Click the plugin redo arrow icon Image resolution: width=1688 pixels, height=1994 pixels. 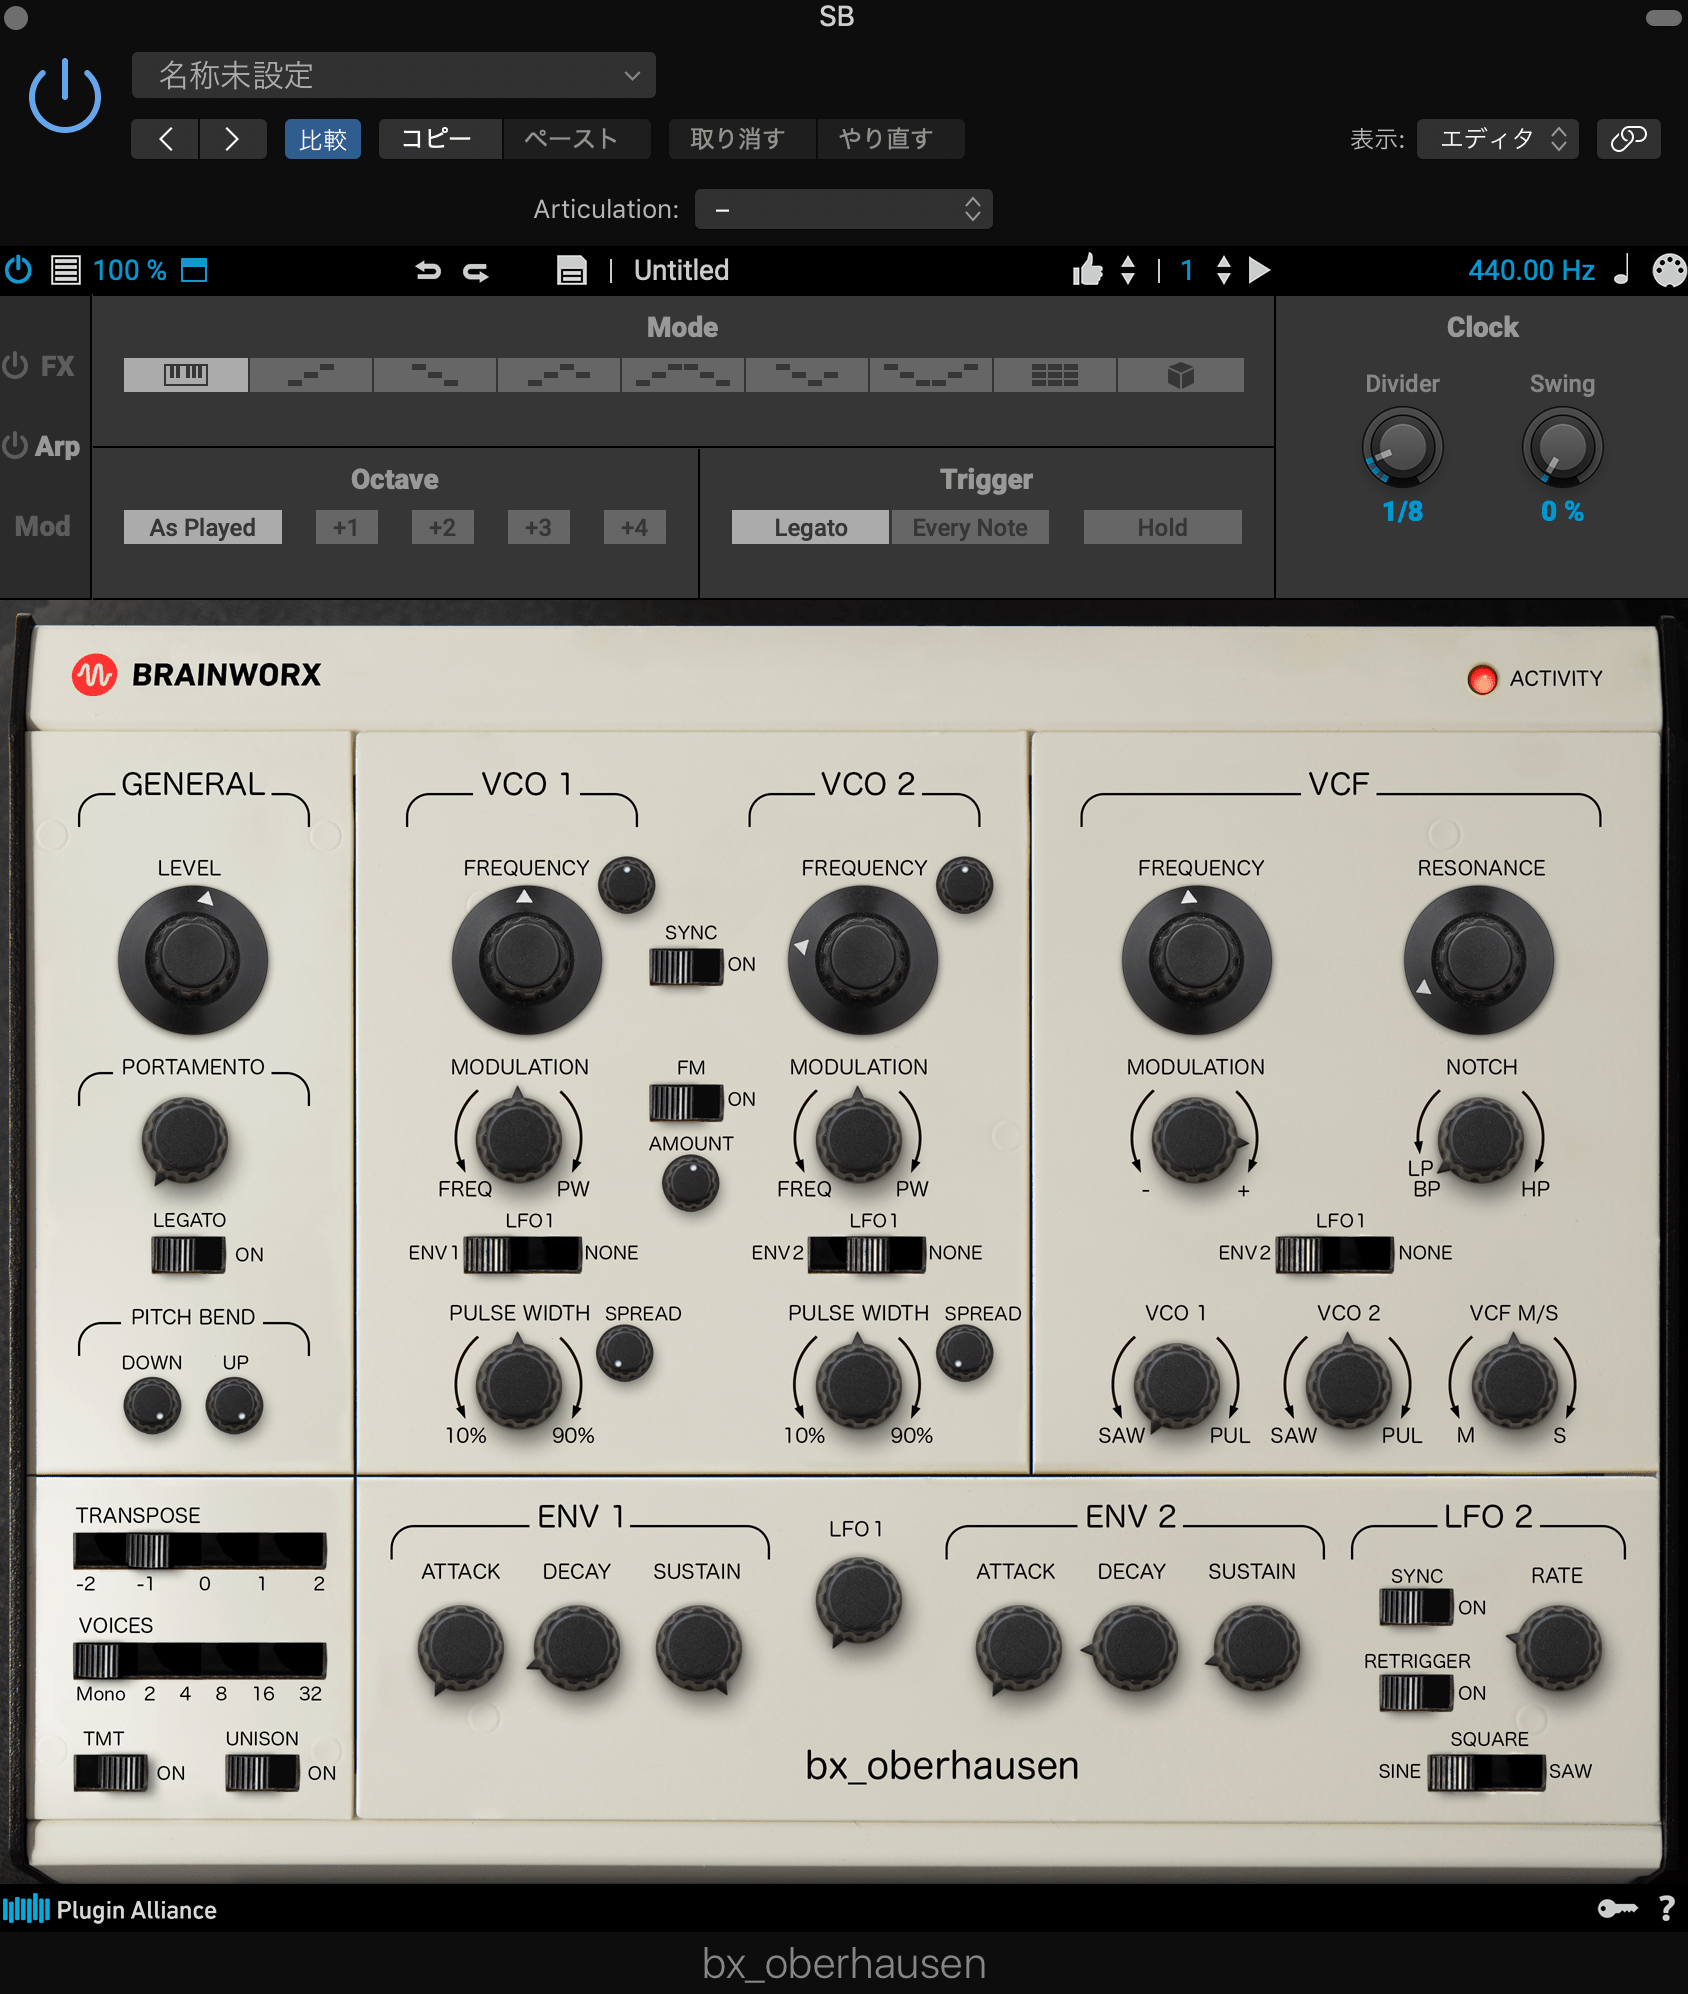point(476,270)
